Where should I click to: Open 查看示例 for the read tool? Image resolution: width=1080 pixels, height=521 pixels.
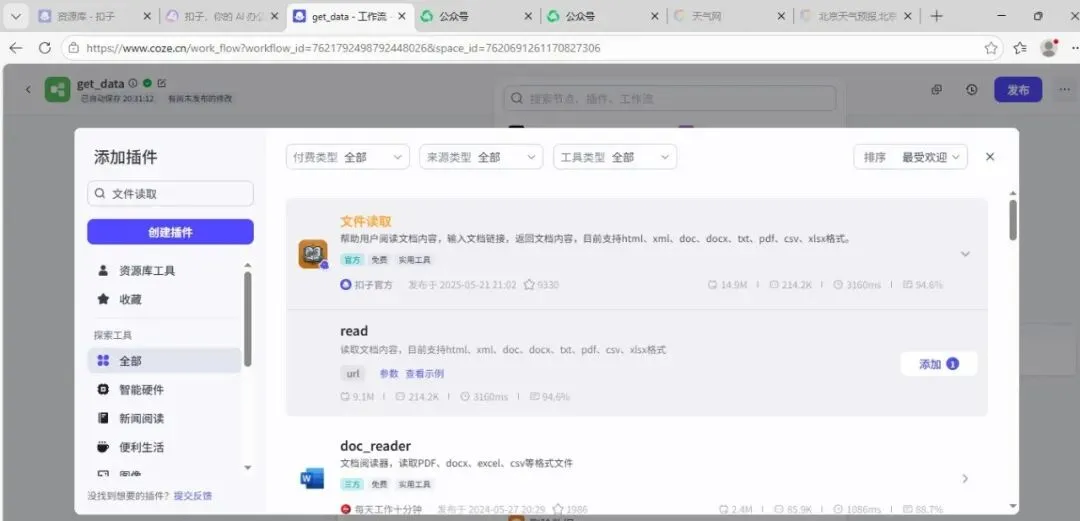[424, 374]
